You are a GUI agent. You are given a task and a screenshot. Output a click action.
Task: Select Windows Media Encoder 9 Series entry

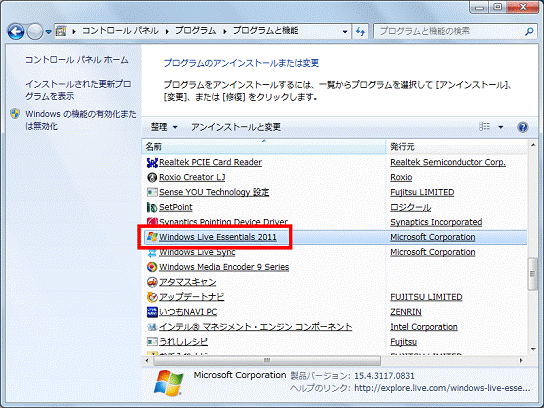(224, 267)
